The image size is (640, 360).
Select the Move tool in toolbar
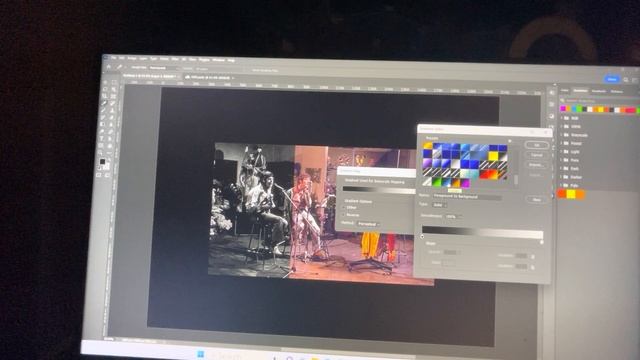point(105,82)
